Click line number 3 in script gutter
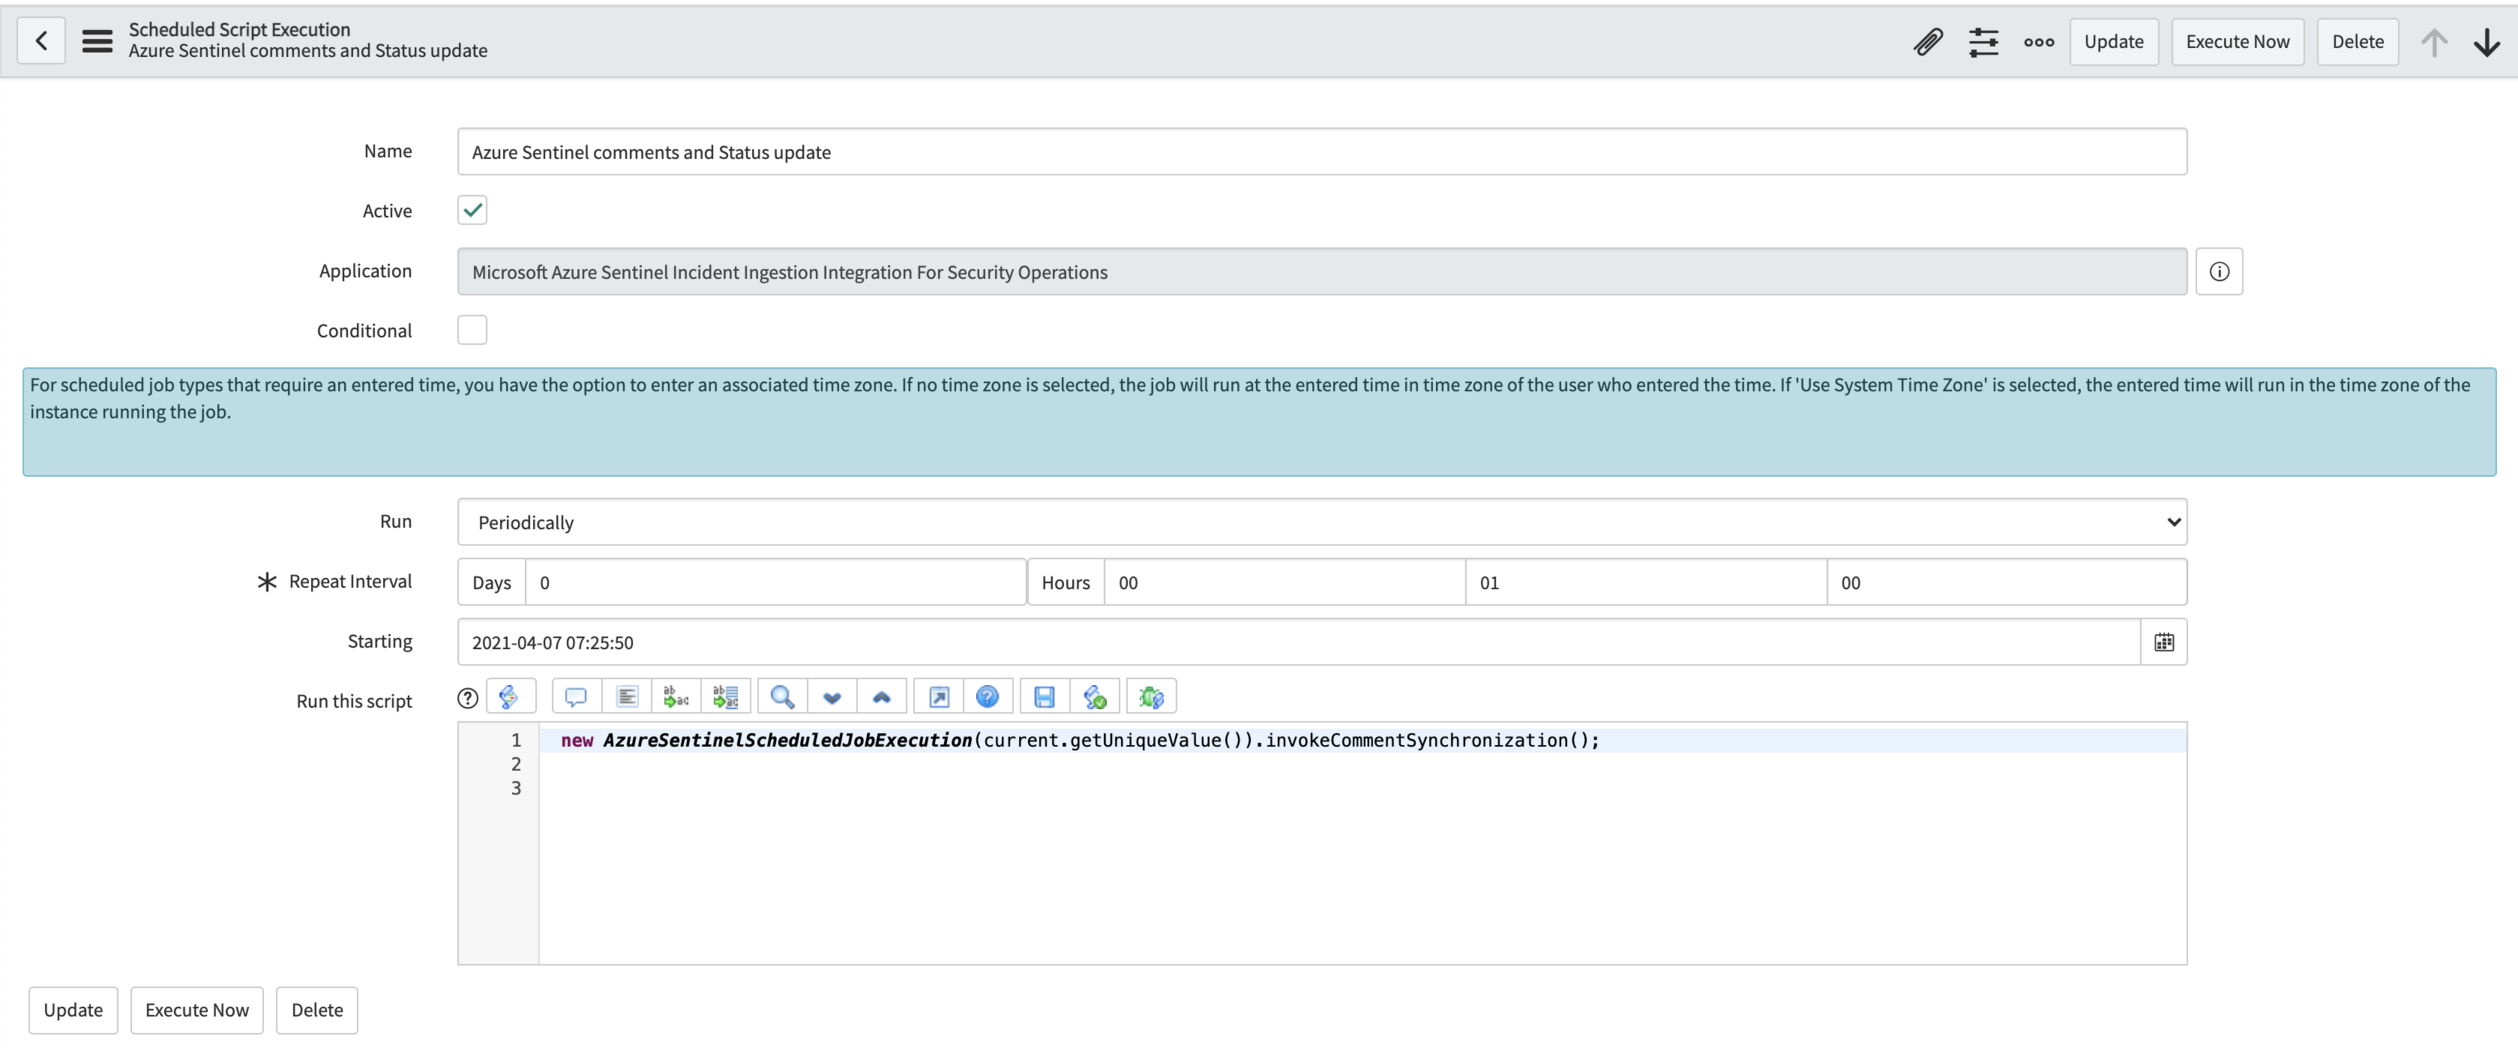Viewport: 2518px width, 1048px height. [516, 788]
